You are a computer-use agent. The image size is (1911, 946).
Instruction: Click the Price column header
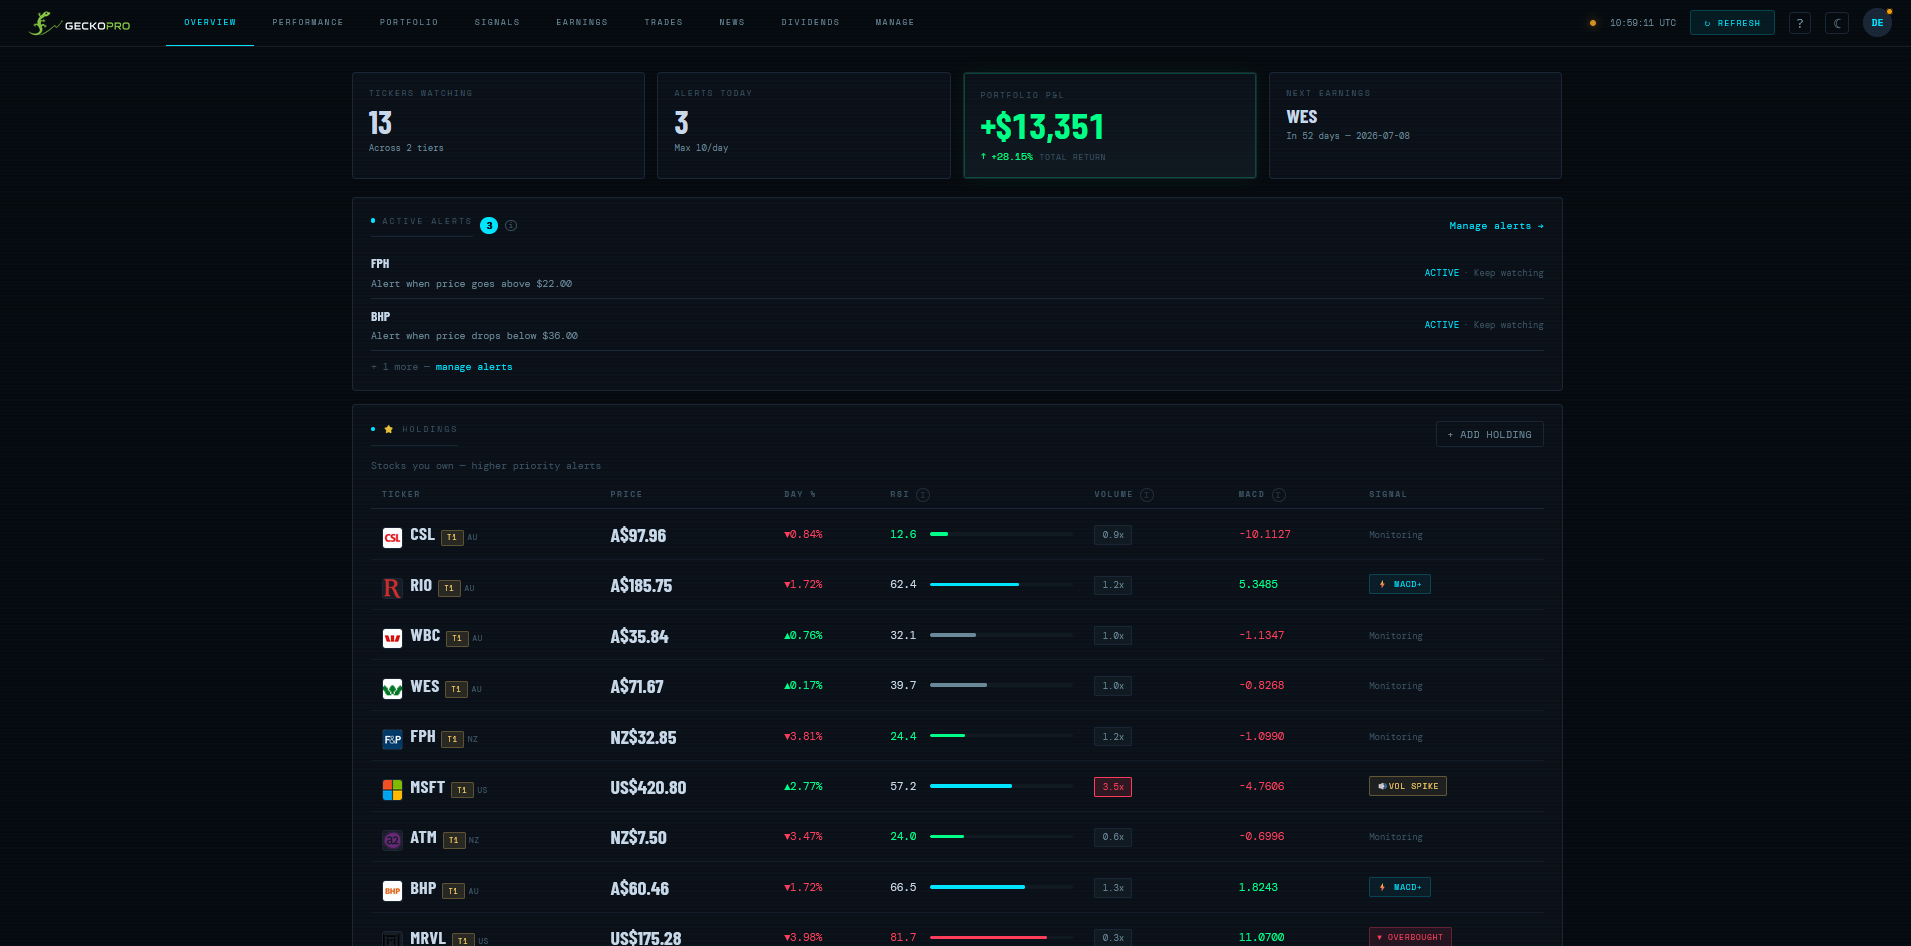(626, 494)
